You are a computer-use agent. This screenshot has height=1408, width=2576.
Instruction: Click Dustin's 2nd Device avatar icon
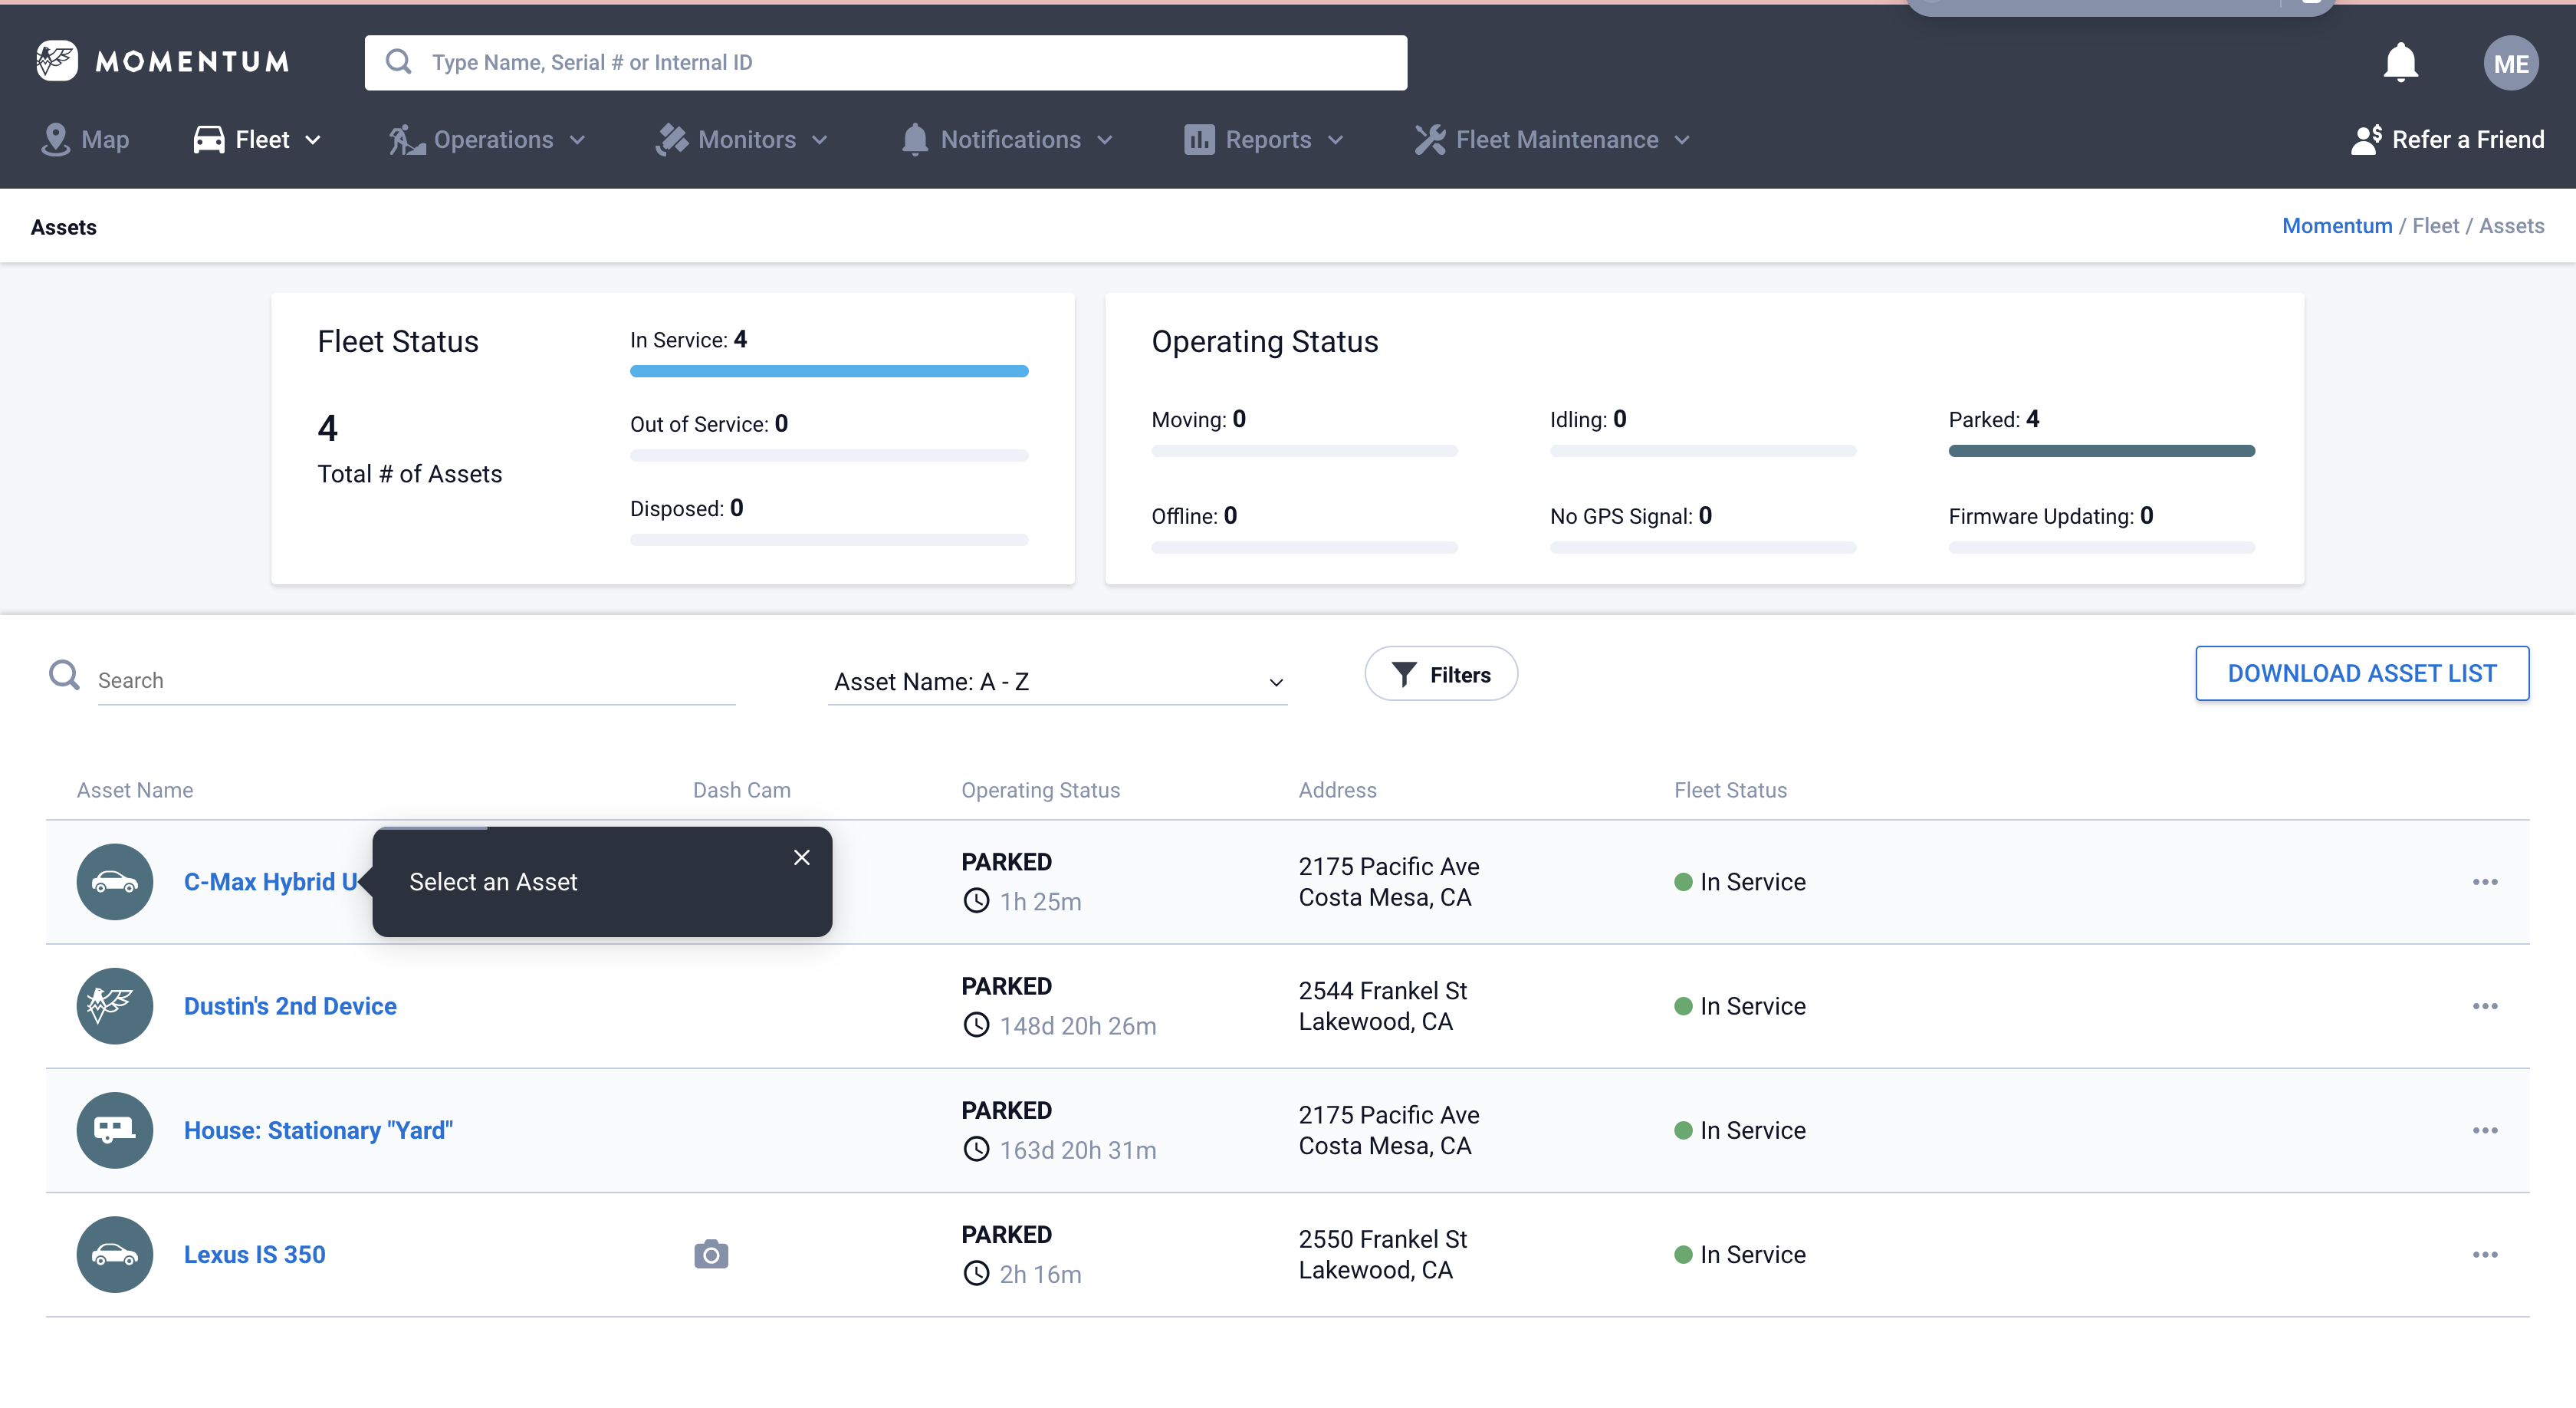click(x=115, y=1006)
